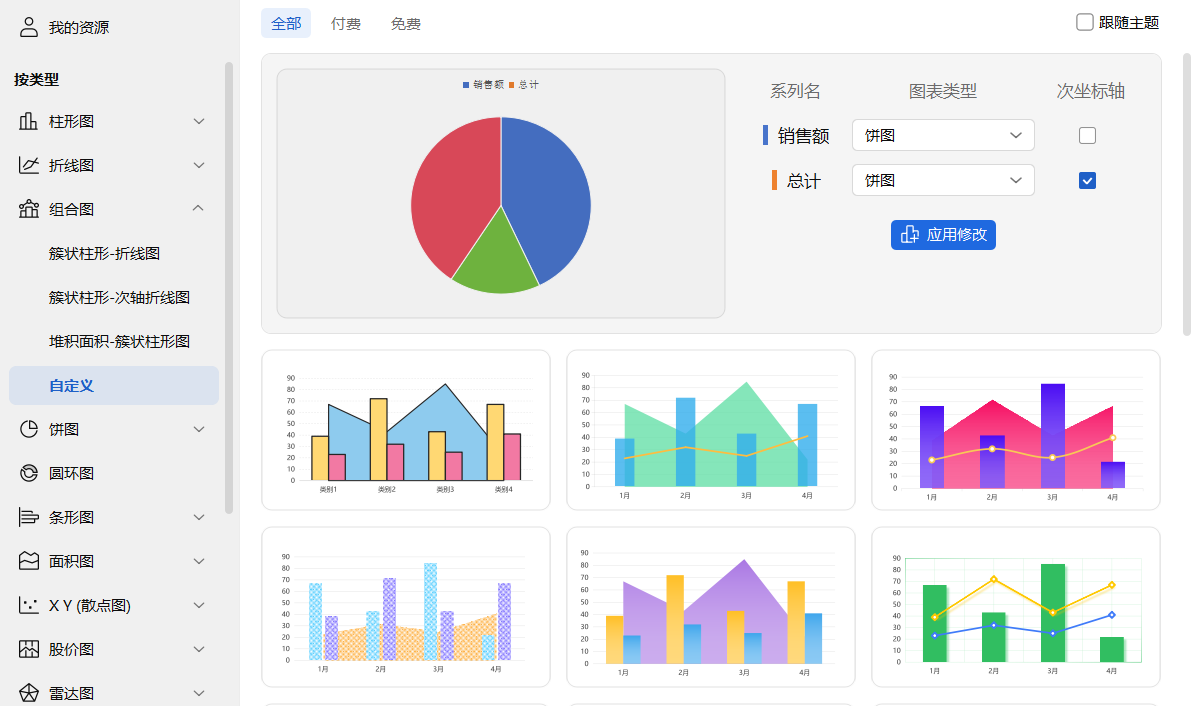Select the 面积图 area chart icon
This screenshot has height=706, width=1191.
(x=27, y=561)
